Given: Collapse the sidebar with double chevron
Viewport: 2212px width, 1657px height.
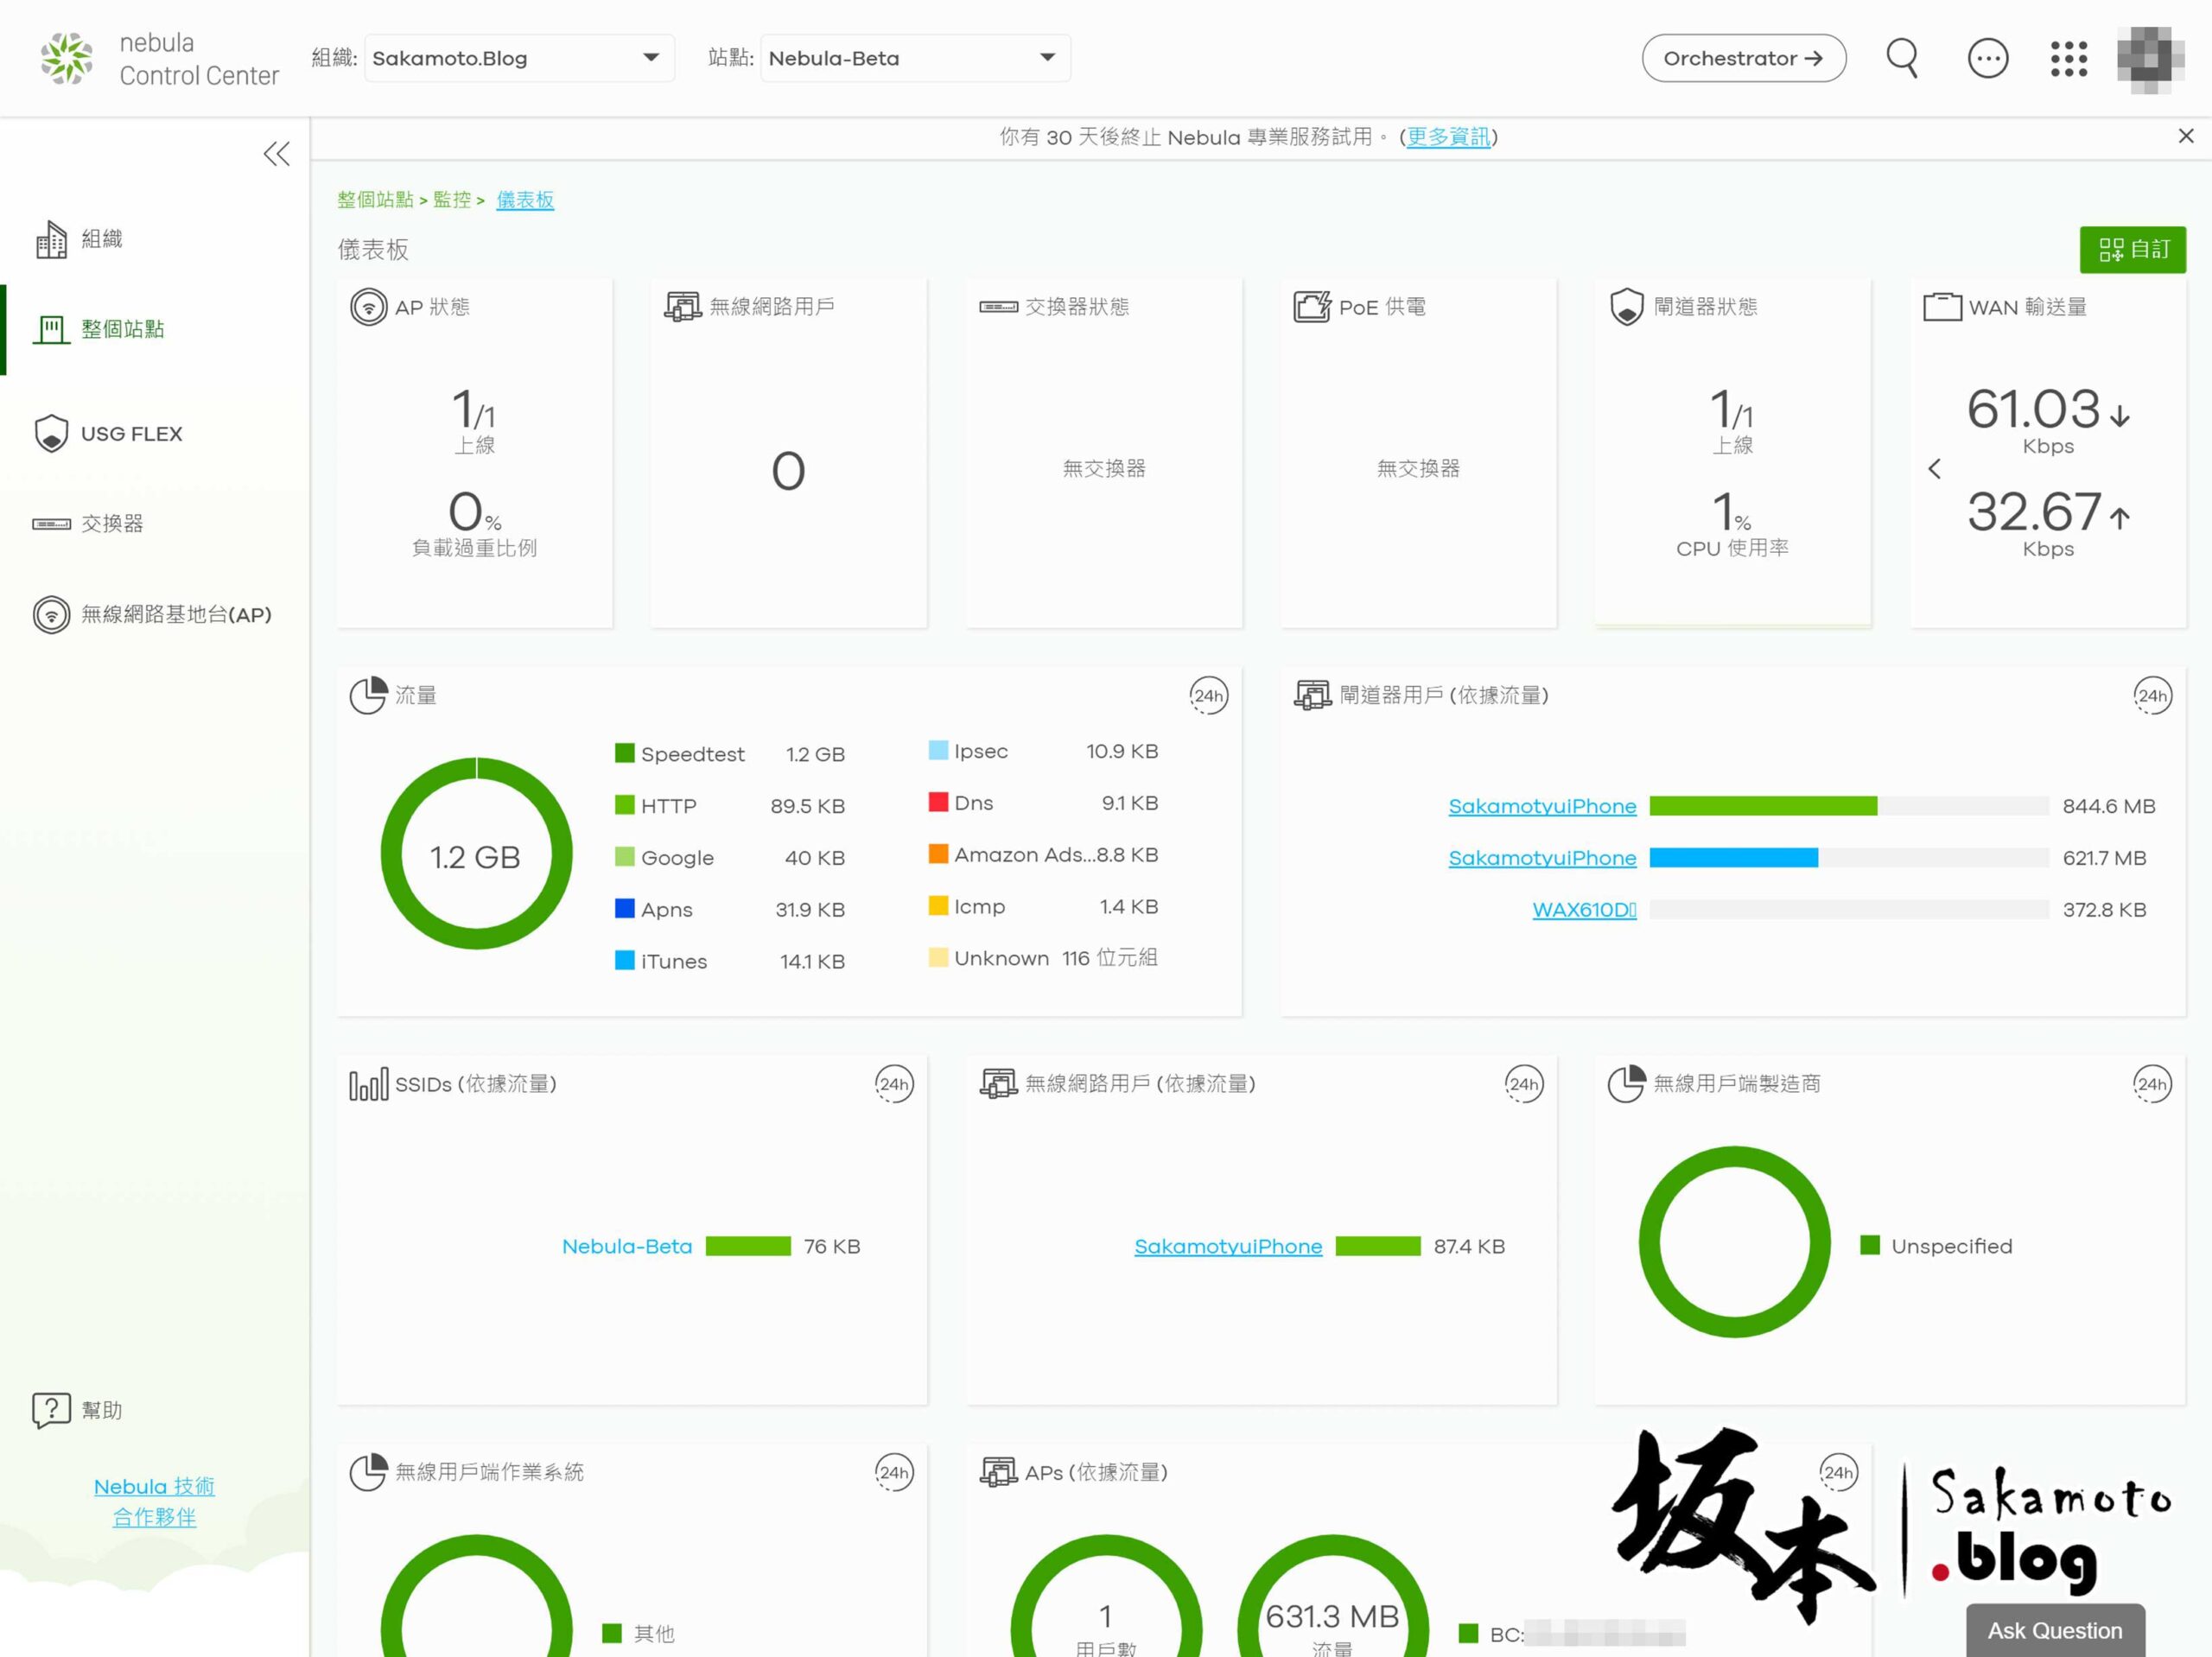Looking at the screenshot, I should pos(276,153).
